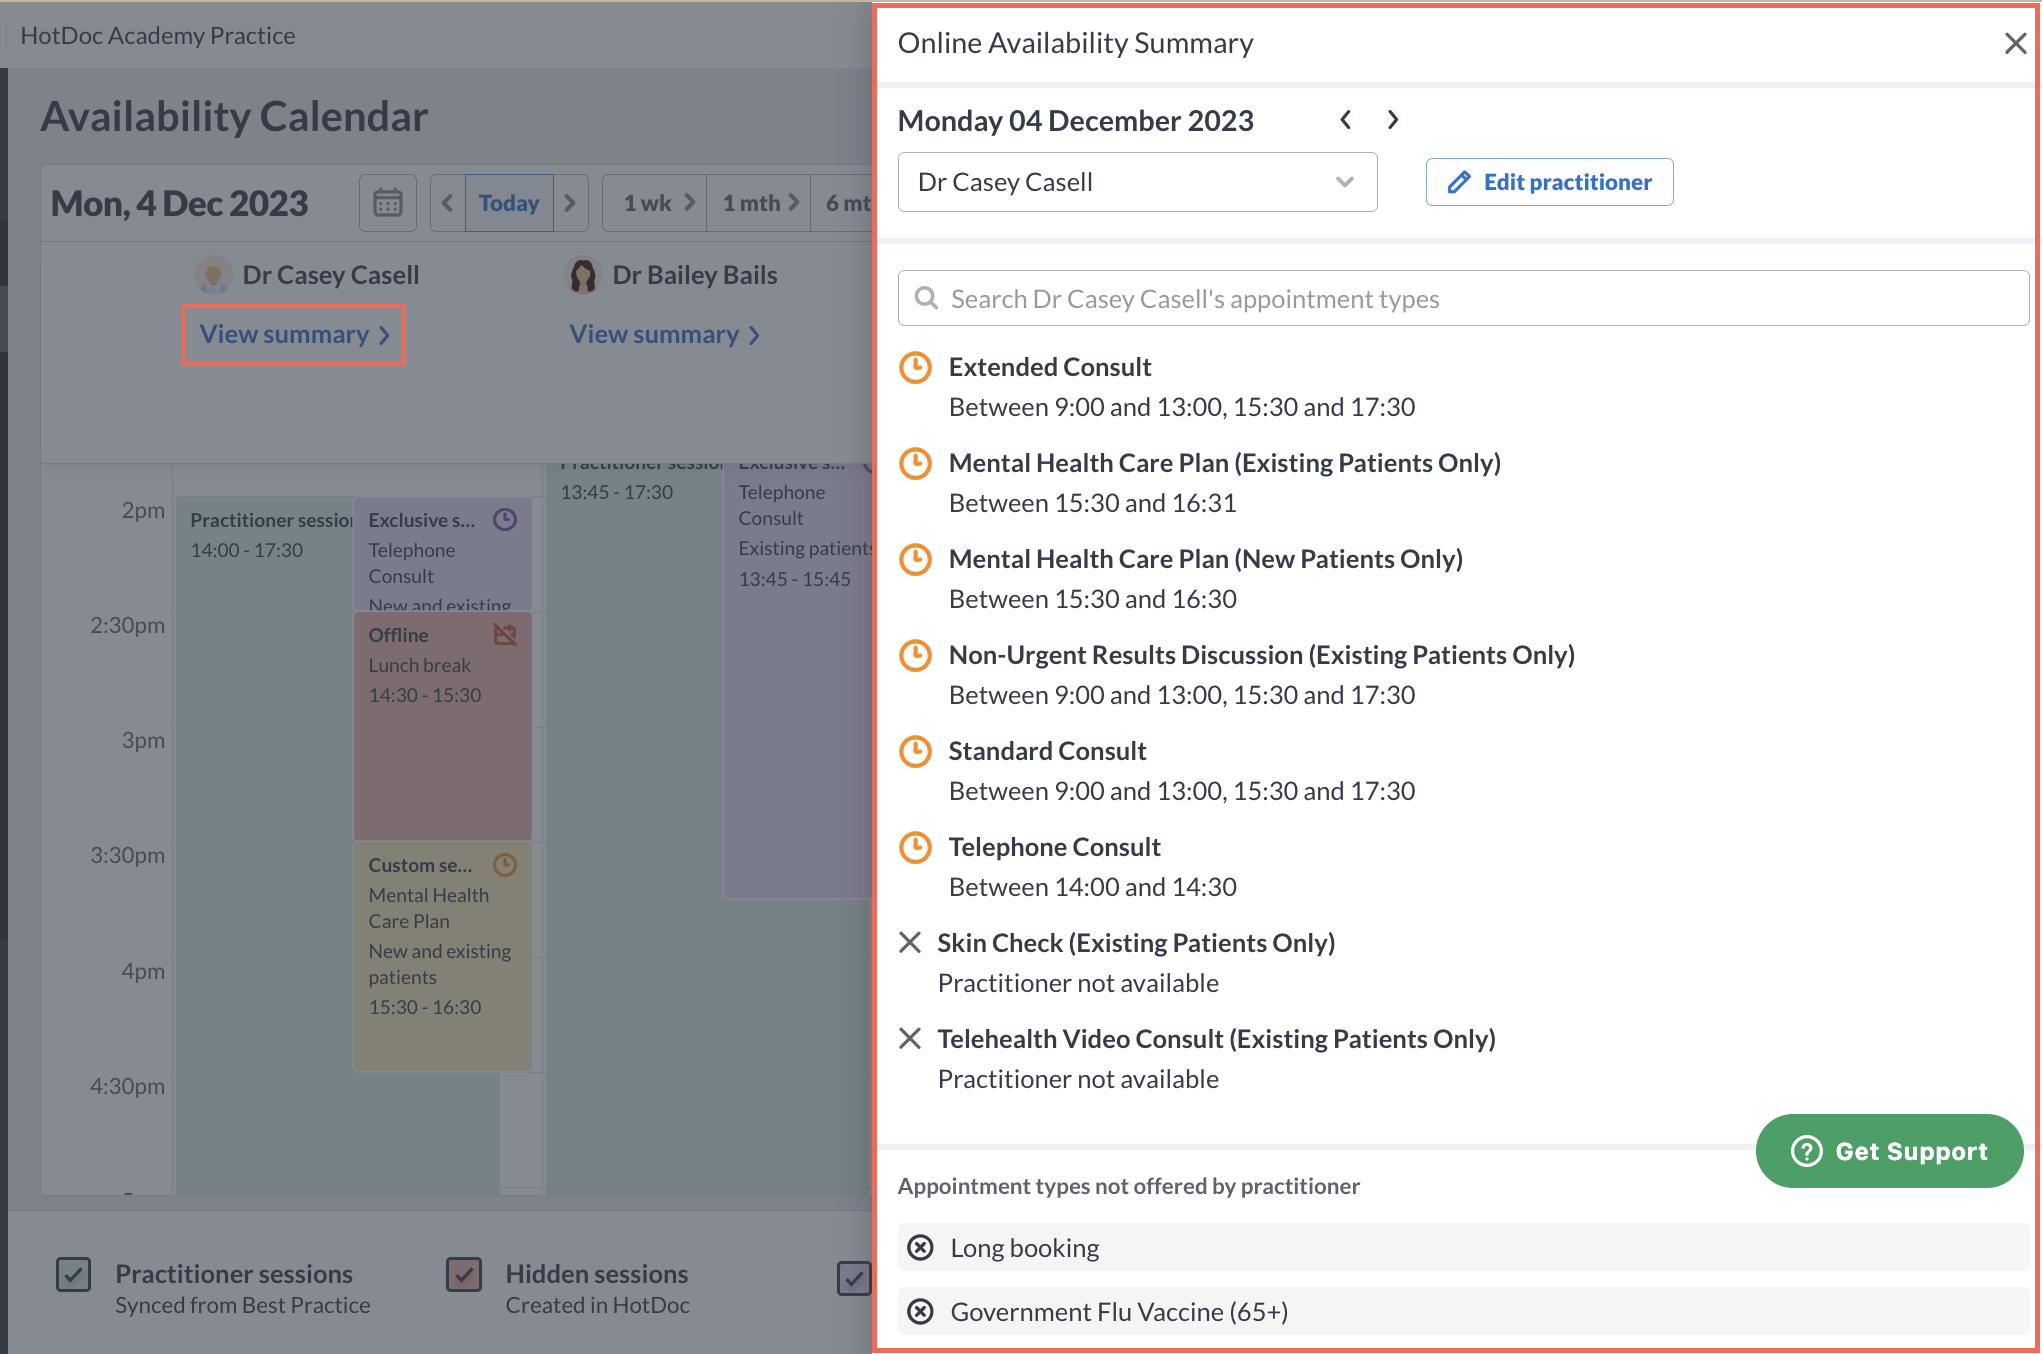The image size is (2042, 1354).
Task: Click X icon beside Skin Check
Action: point(910,943)
